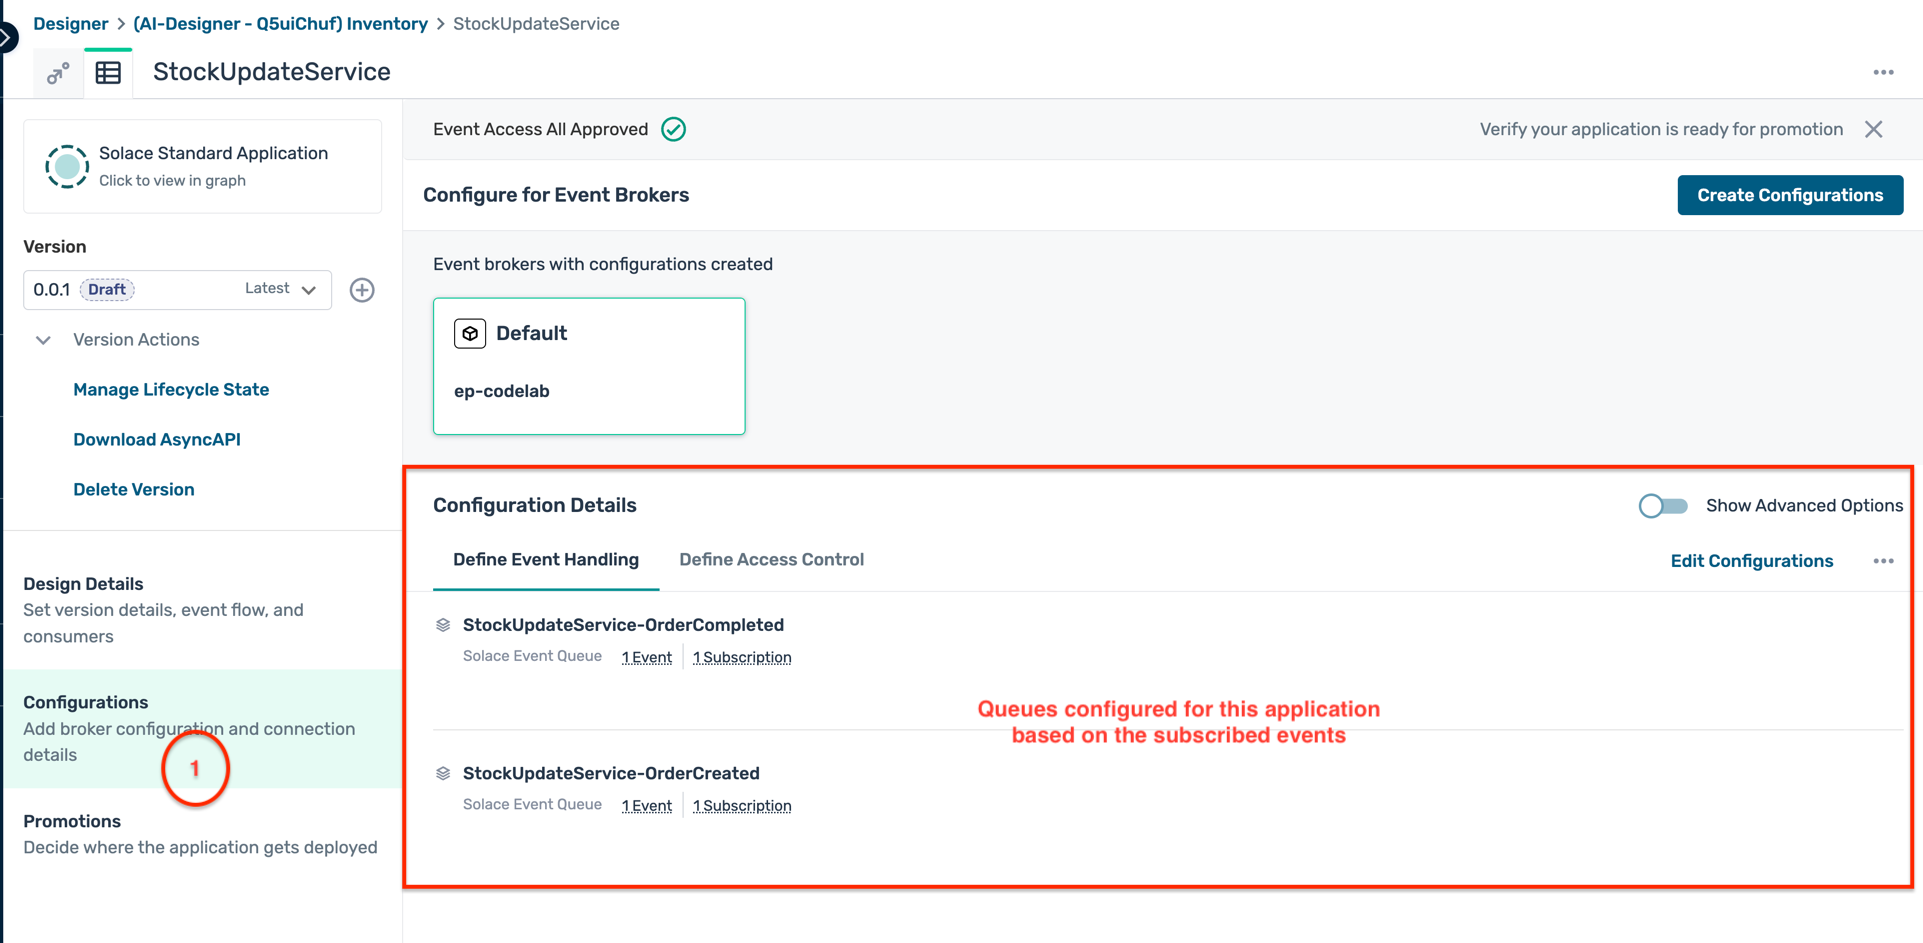Open Configuration Details more-options ellipsis
The height and width of the screenshot is (943, 1923).
[1883, 561]
